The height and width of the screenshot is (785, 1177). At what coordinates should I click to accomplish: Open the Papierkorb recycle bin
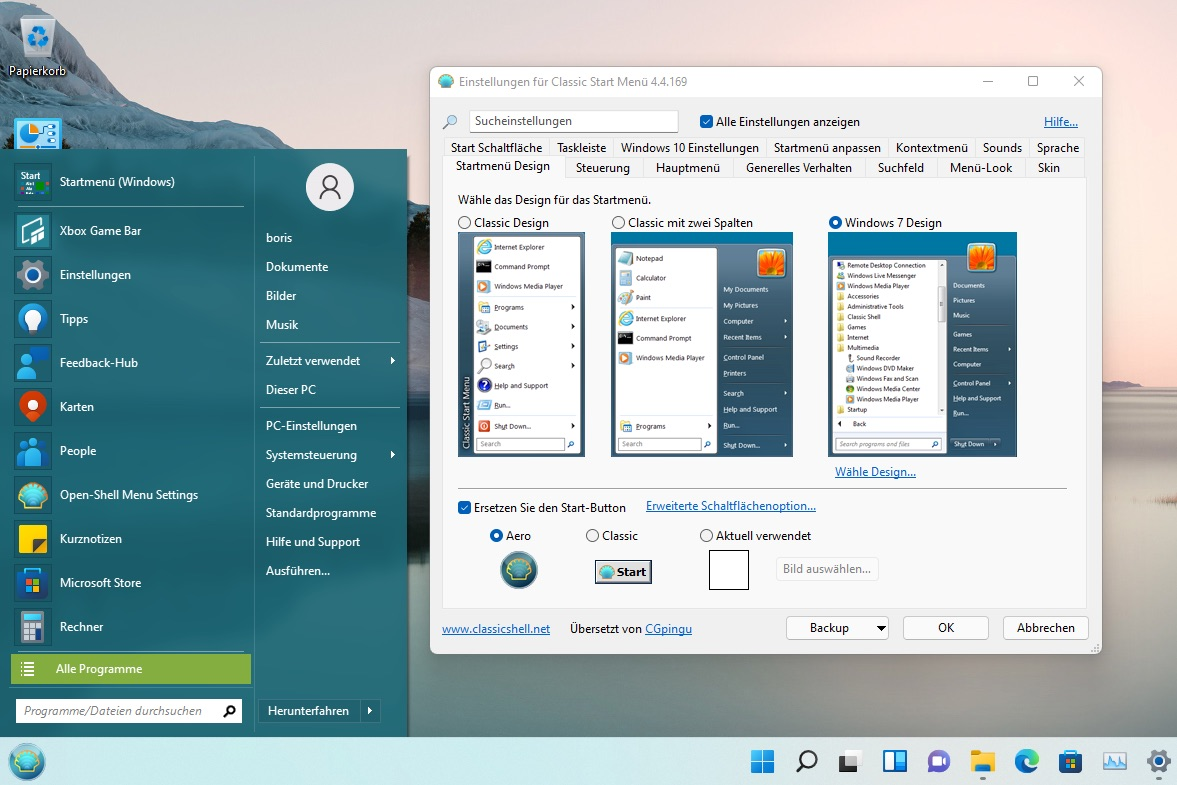(x=37, y=47)
